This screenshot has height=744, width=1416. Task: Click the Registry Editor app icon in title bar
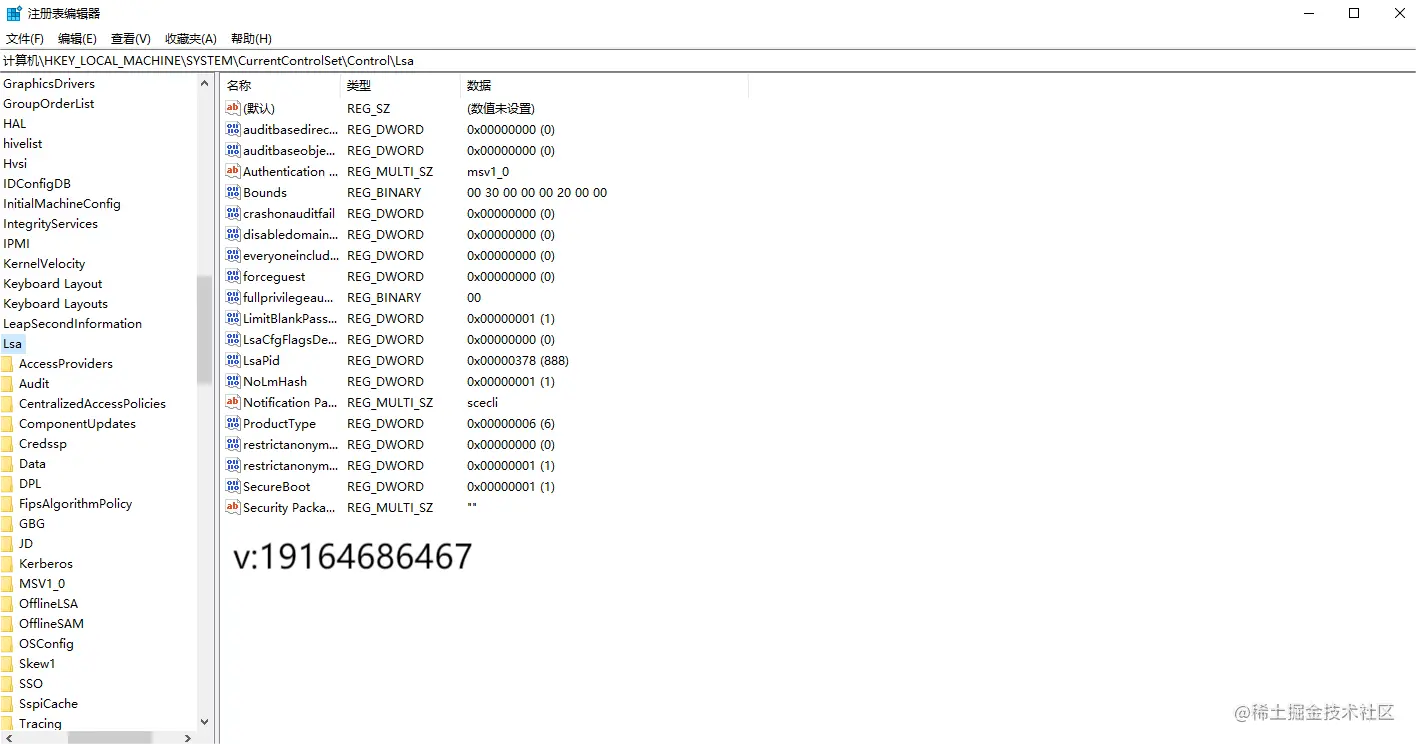coord(14,14)
